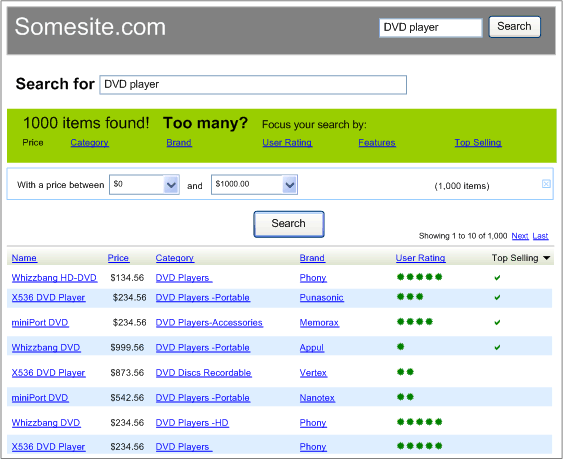Image resolution: width=563 pixels, height=459 pixels.
Task: Select the Top Selling focus tab
Action: 478,143
